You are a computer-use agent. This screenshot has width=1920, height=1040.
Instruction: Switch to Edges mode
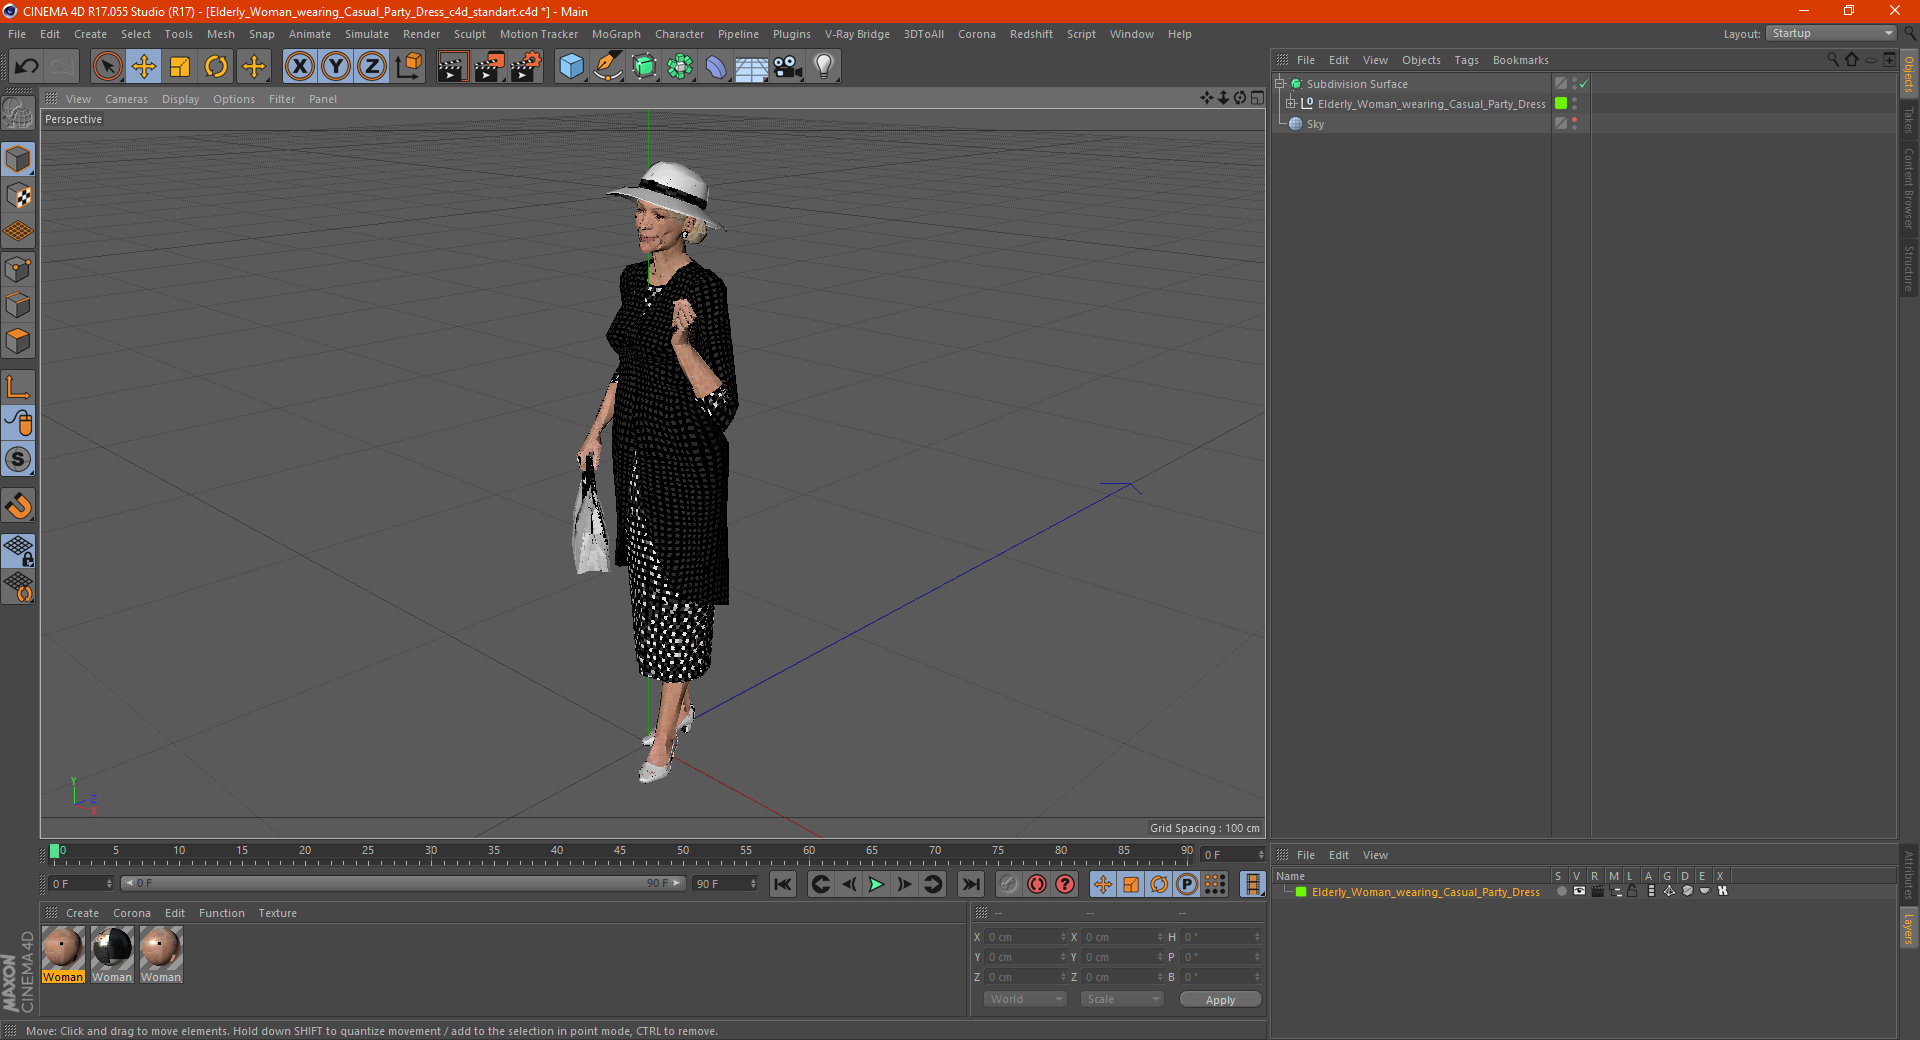[x=18, y=305]
